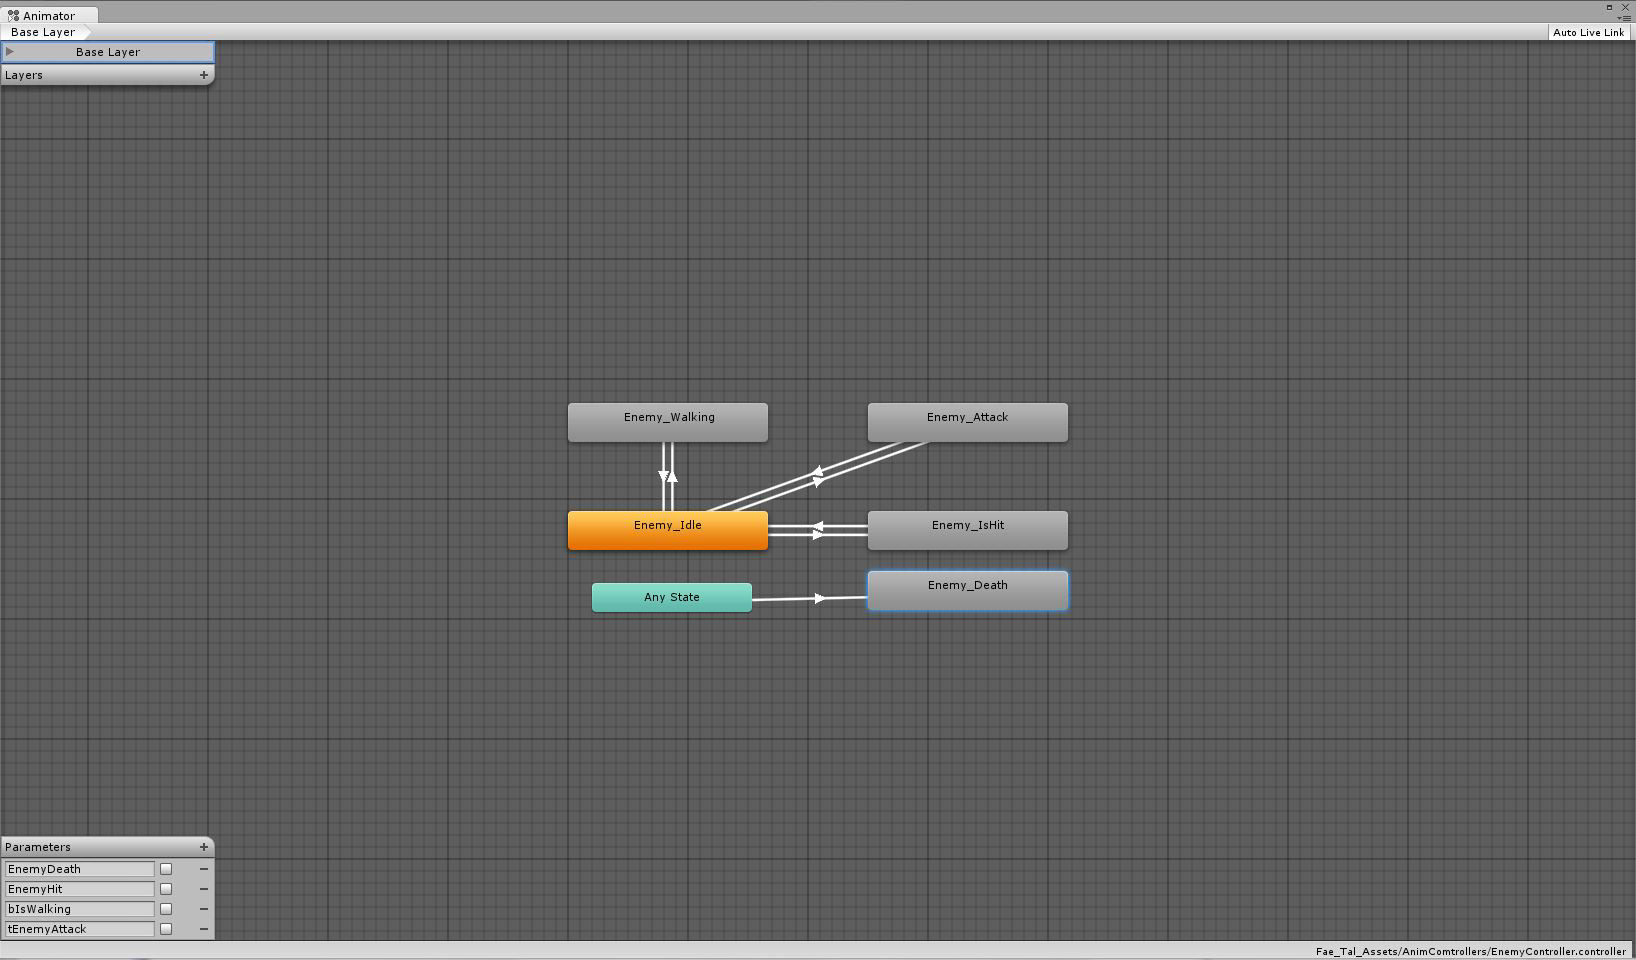The height and width of the screenshot is (960, 1636).
Task: Enable the EnemyHit parameter checkbox
Action: coord(166,889)
